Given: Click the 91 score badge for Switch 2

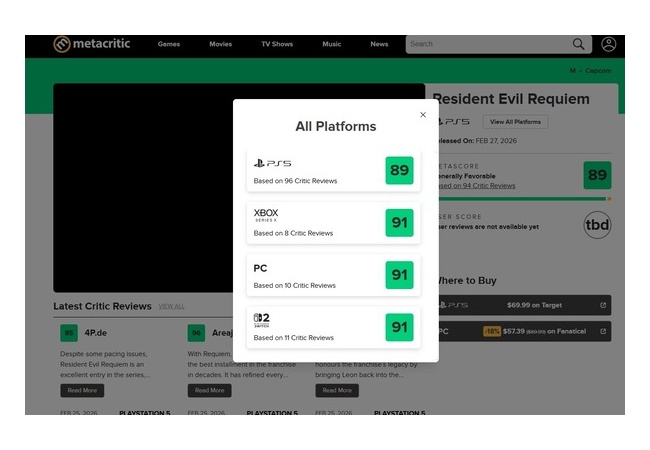Looking at the screenshot, I should [399, 327].
